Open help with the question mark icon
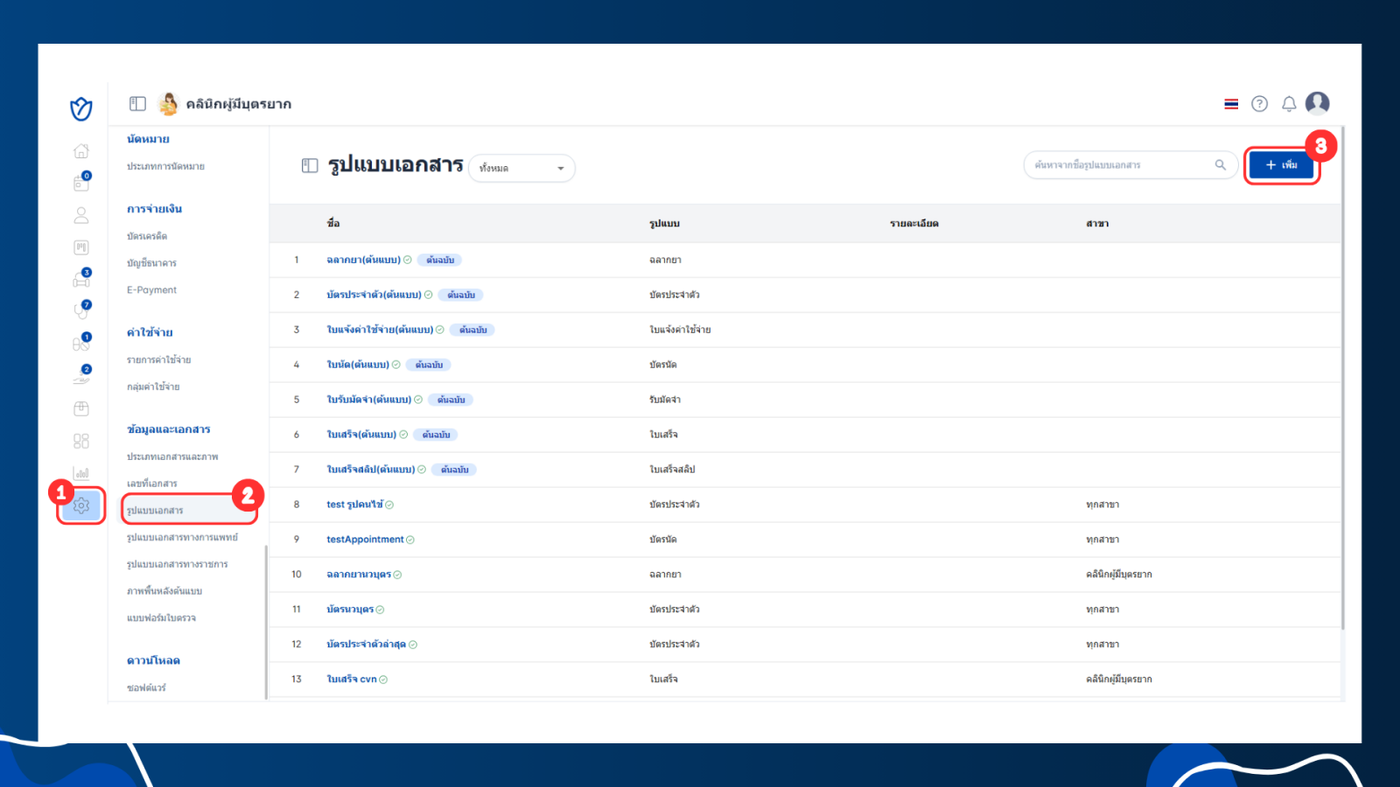Viewport: 1400px width, 787px height. [x=1260, y=104]
